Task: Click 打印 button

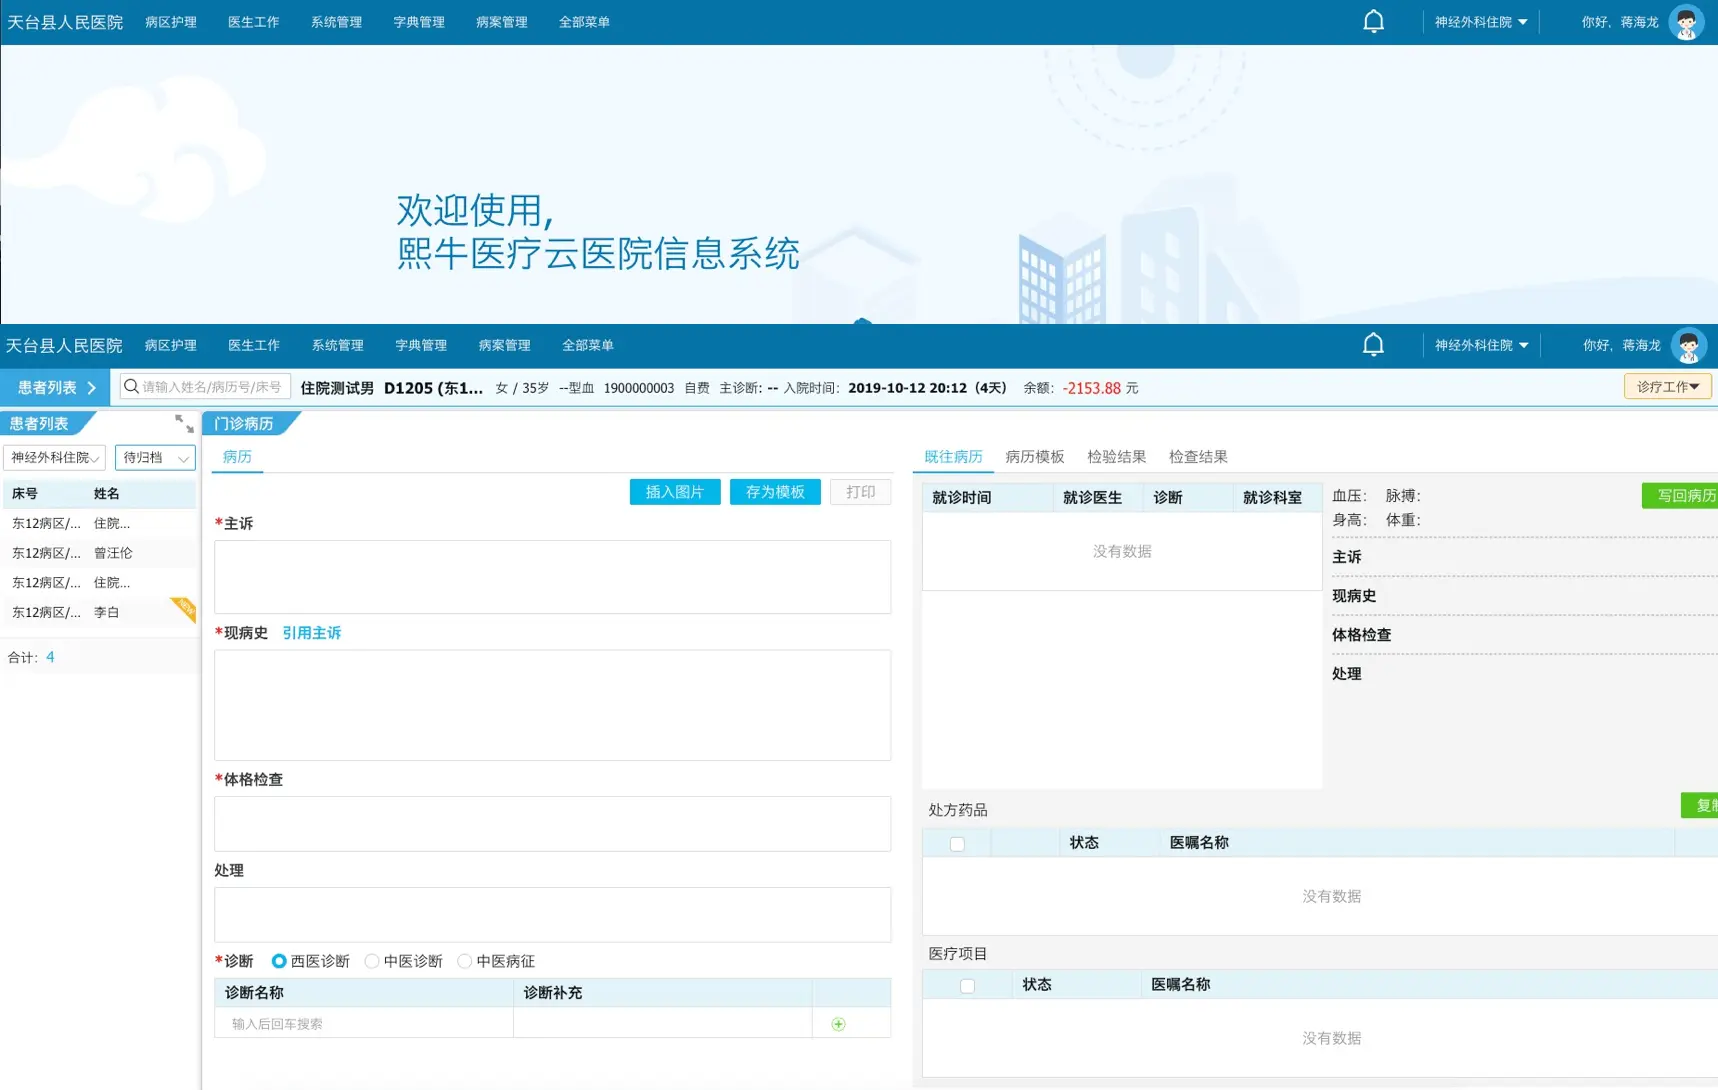Action: (860, 492)
